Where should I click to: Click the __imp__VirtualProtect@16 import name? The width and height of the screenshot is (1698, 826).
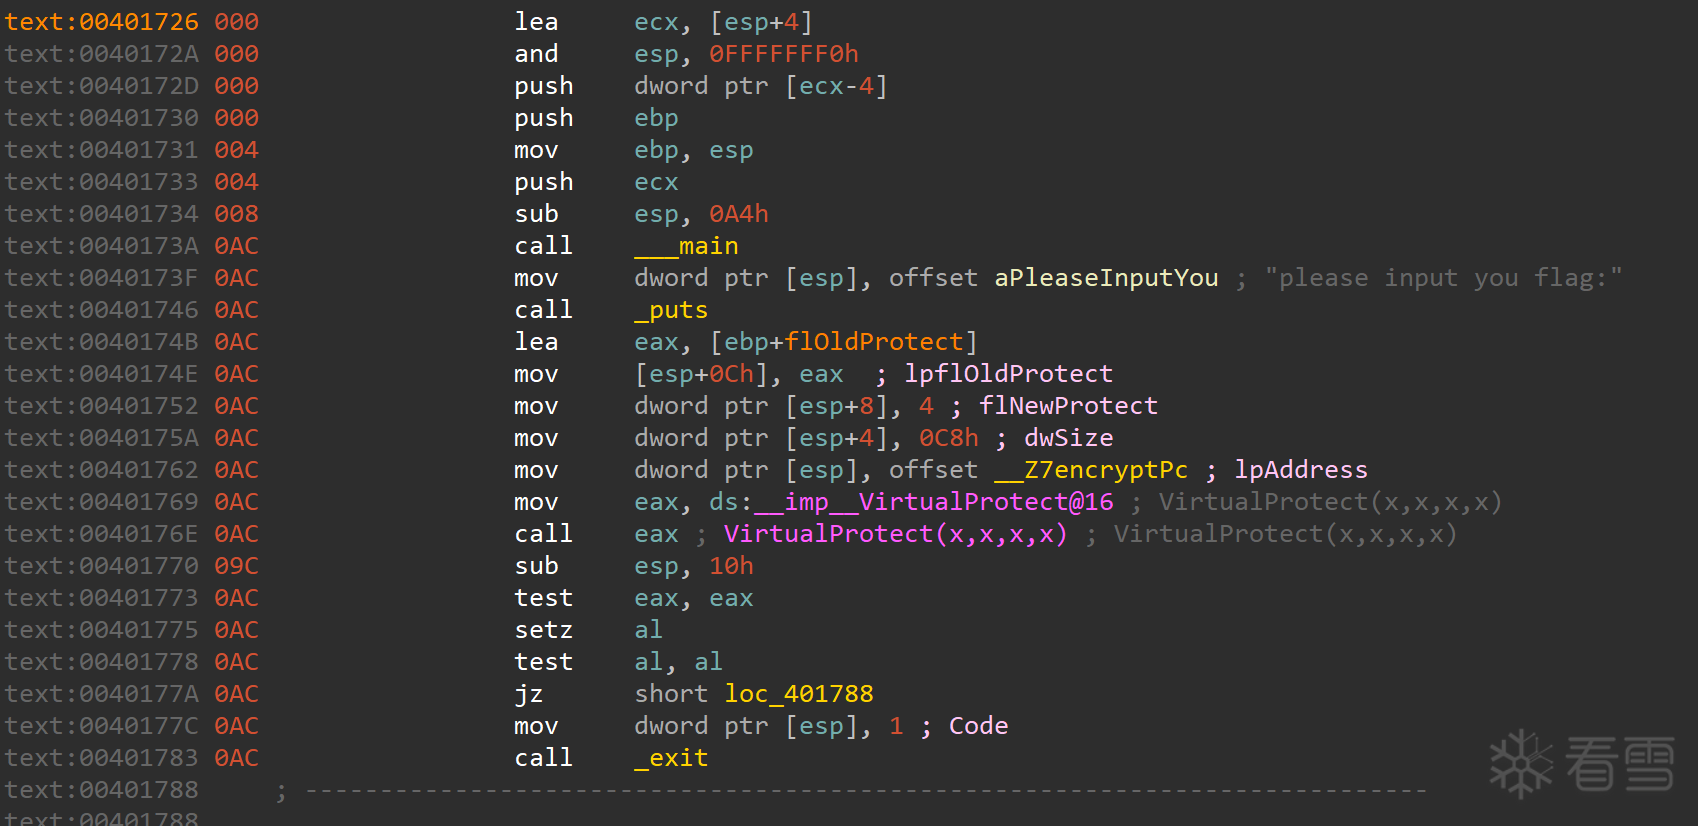pyautogui.click(x=934, y=502)
